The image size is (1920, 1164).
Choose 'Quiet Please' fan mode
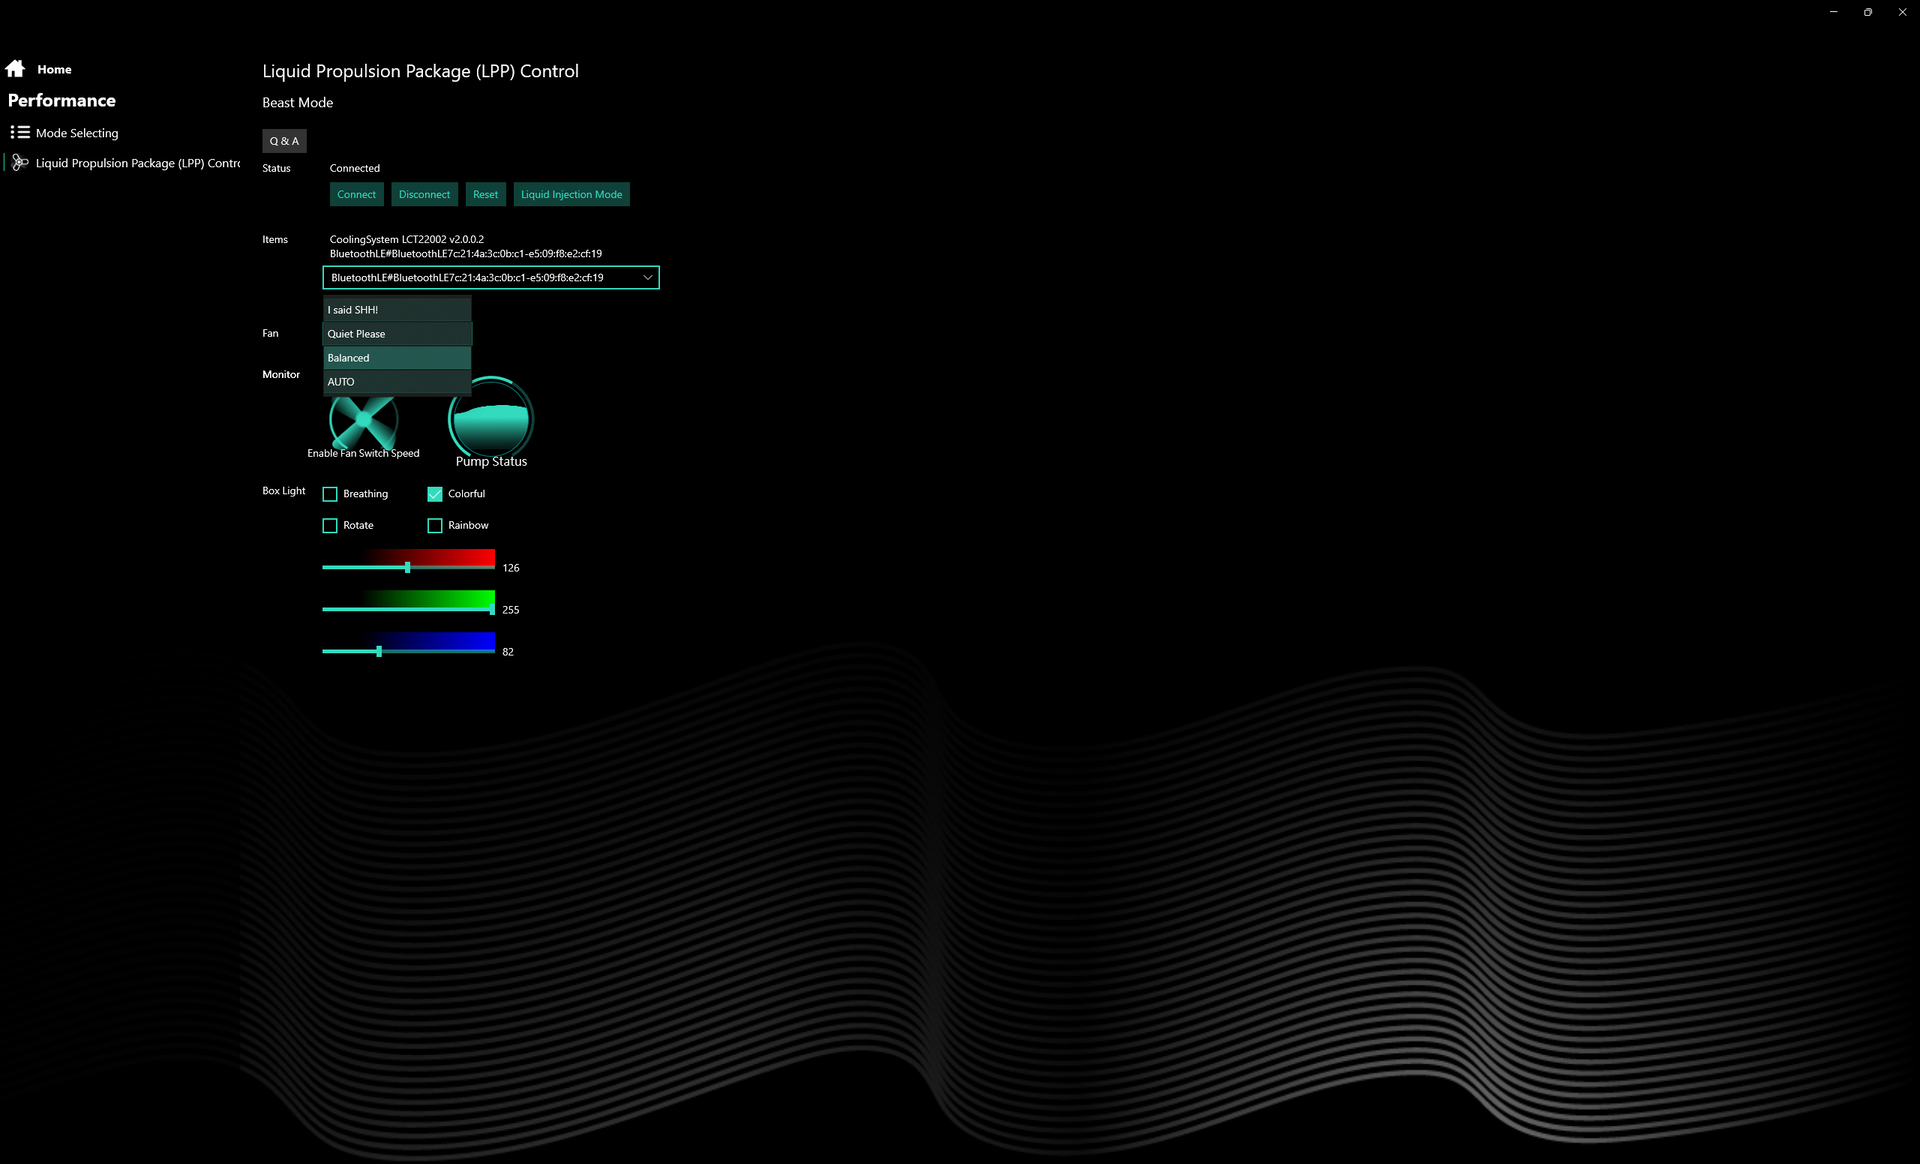click(x=397, y=334)
